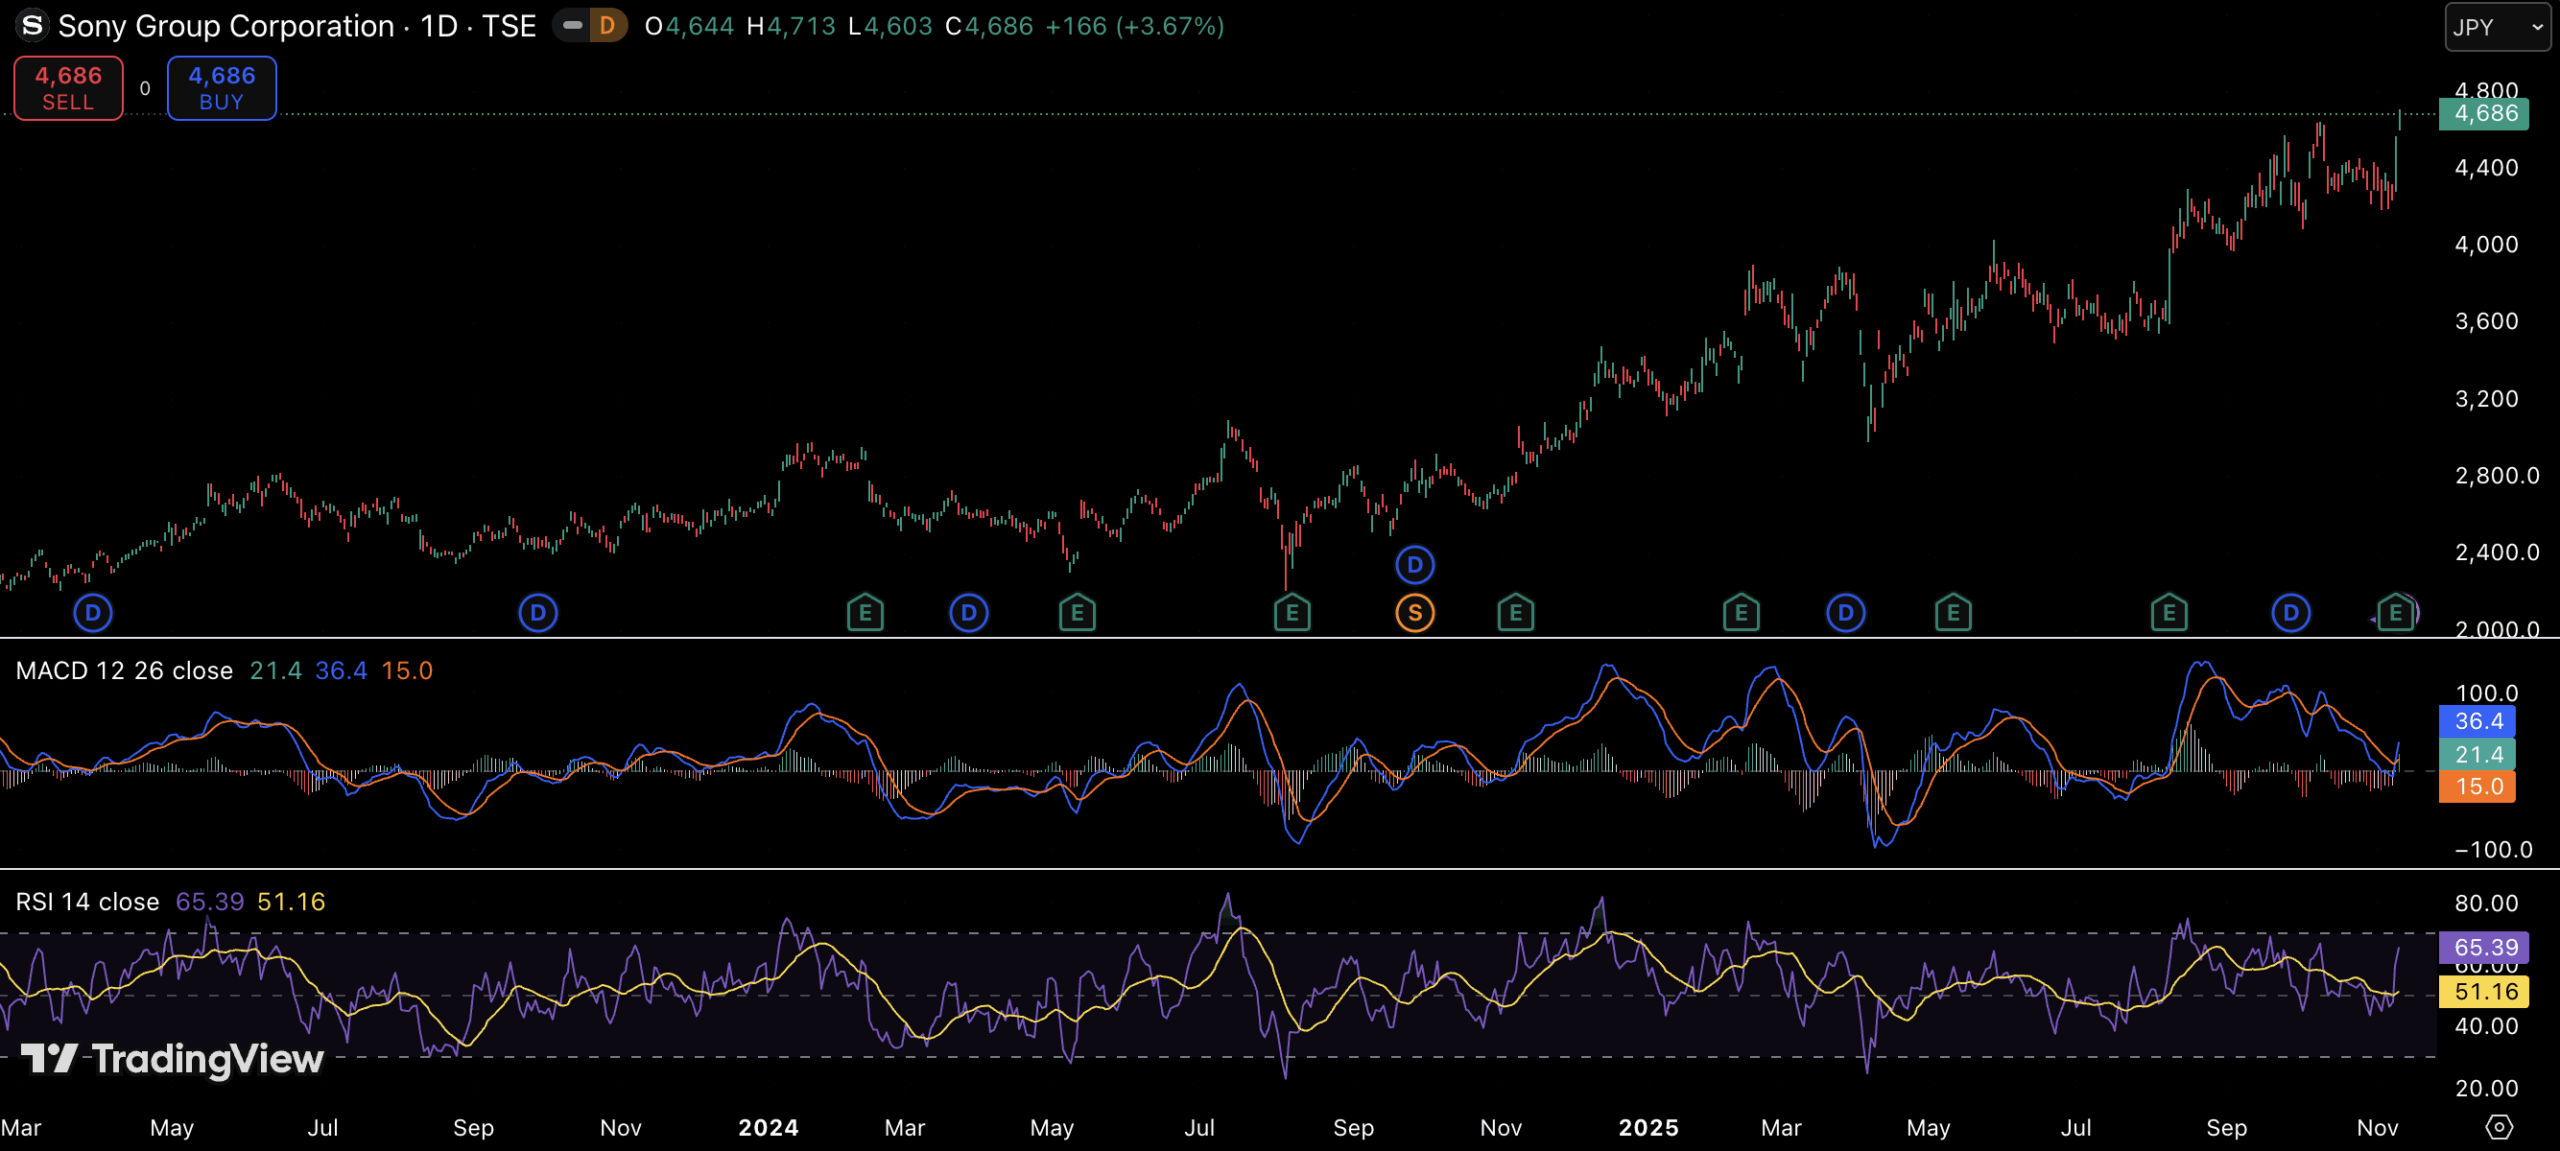Click the earnings E marker near Mar 2024
This screenshot has width=2560, height=1151.
click(865, 613)
